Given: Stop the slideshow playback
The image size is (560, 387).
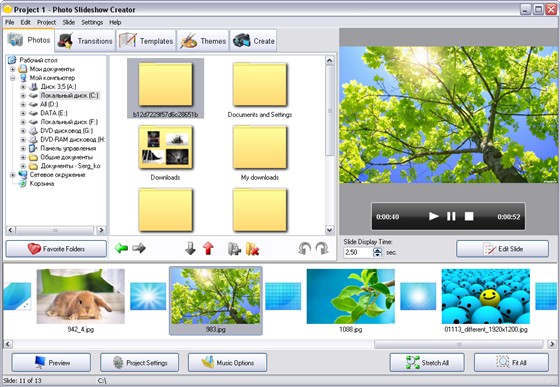Looking at the screenshot, I should [469, 216].
